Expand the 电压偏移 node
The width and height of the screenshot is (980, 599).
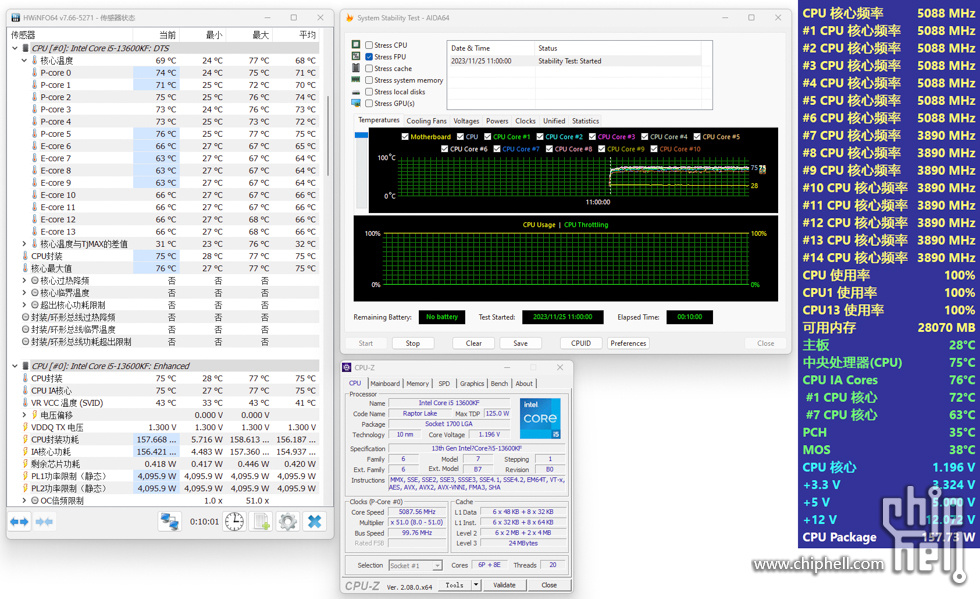coord(24,415)
